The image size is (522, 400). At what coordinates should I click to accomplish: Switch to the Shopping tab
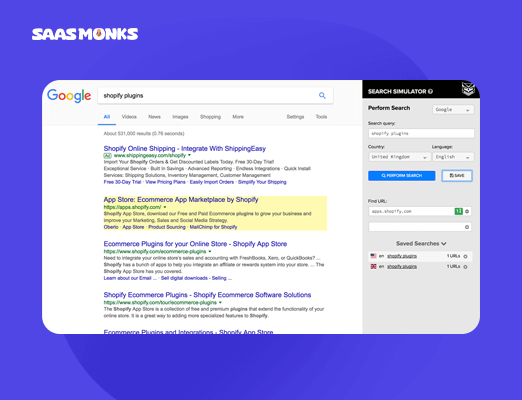point(210,117)
